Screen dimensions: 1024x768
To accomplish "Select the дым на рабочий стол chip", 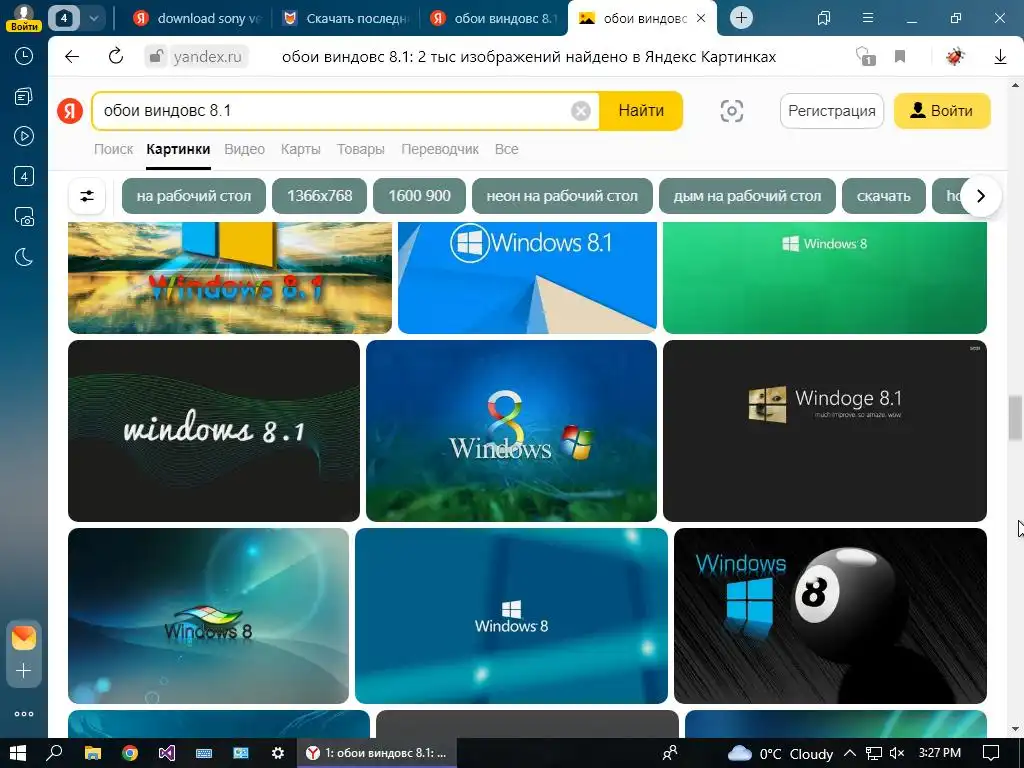I will pos(747,196).
